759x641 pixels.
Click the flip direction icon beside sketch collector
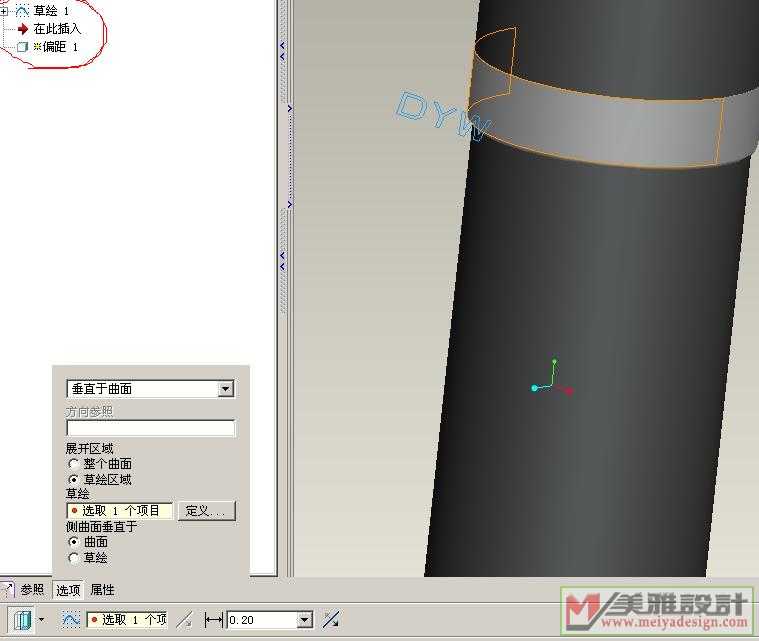(x=183, y=620)
